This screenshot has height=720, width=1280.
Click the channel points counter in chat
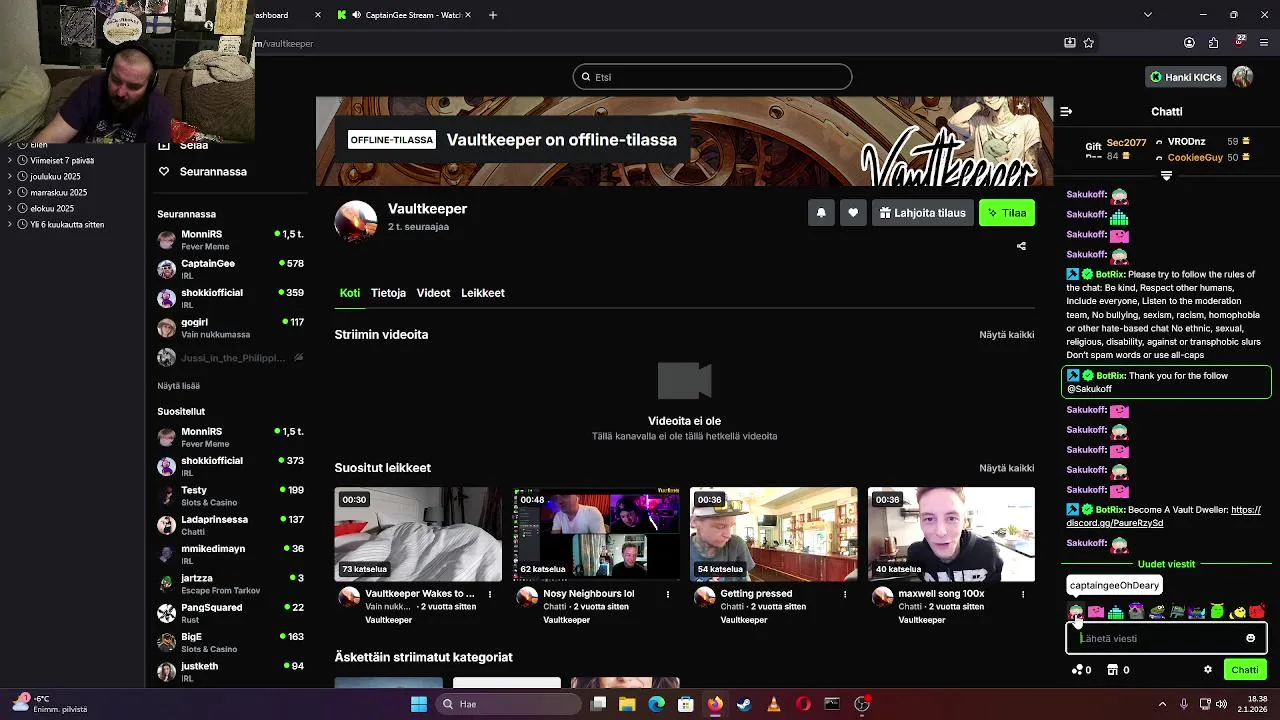pyautogui.click(x=1081, y=670)
